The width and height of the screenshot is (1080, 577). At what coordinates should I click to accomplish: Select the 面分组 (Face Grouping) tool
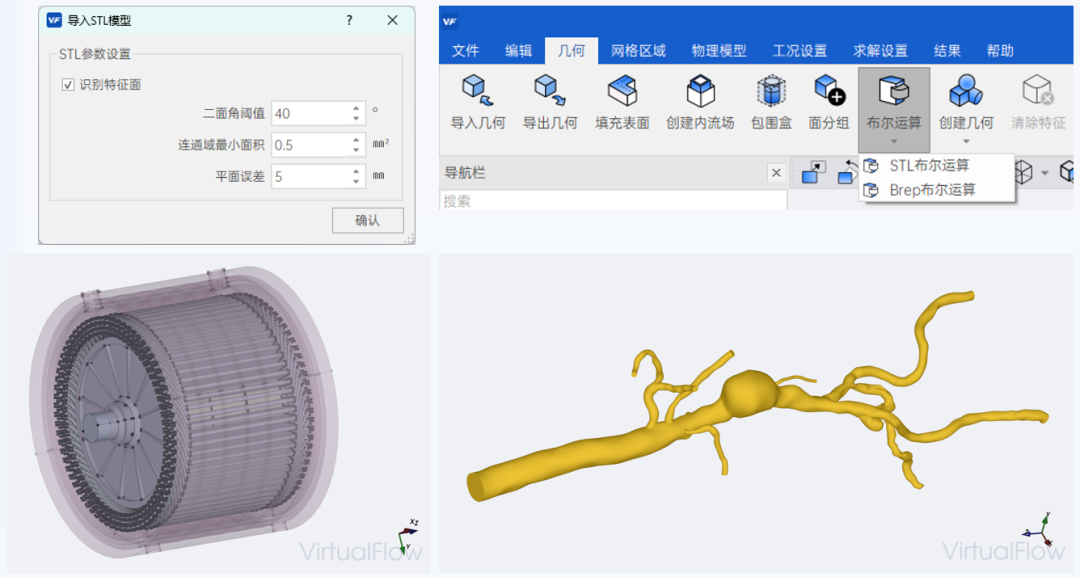tap(829, 92)
